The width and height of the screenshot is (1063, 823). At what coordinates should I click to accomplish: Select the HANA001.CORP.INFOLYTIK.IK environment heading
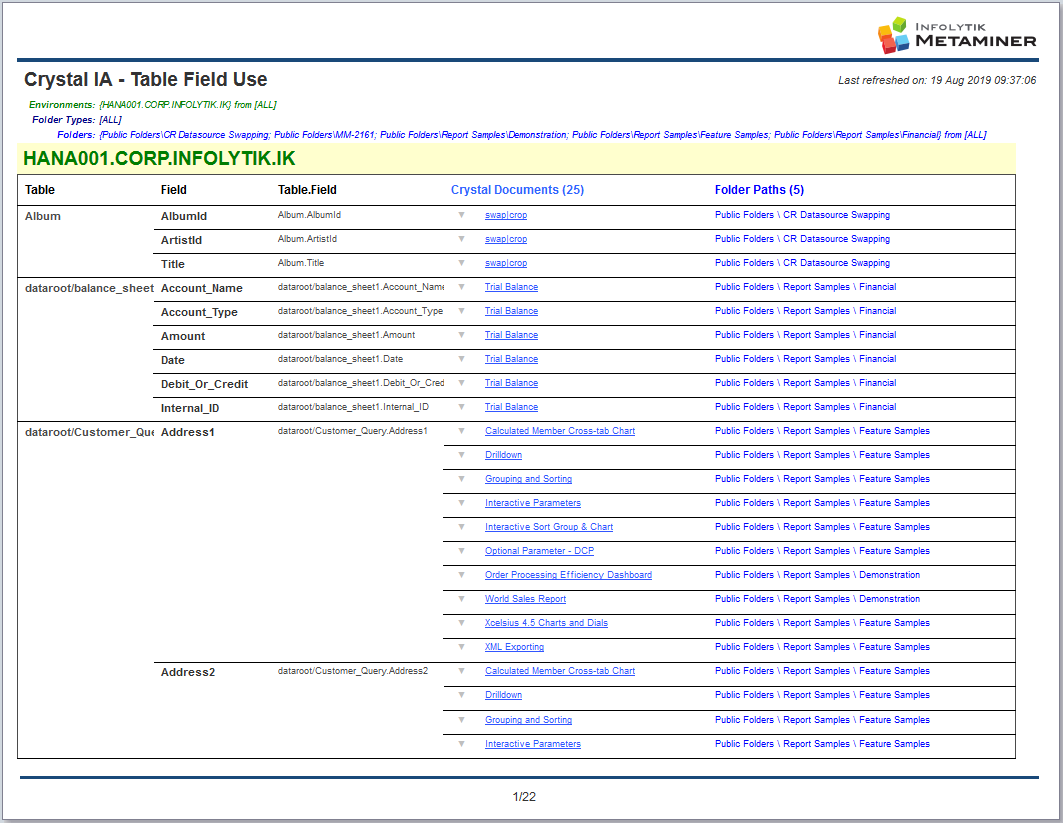159,159
